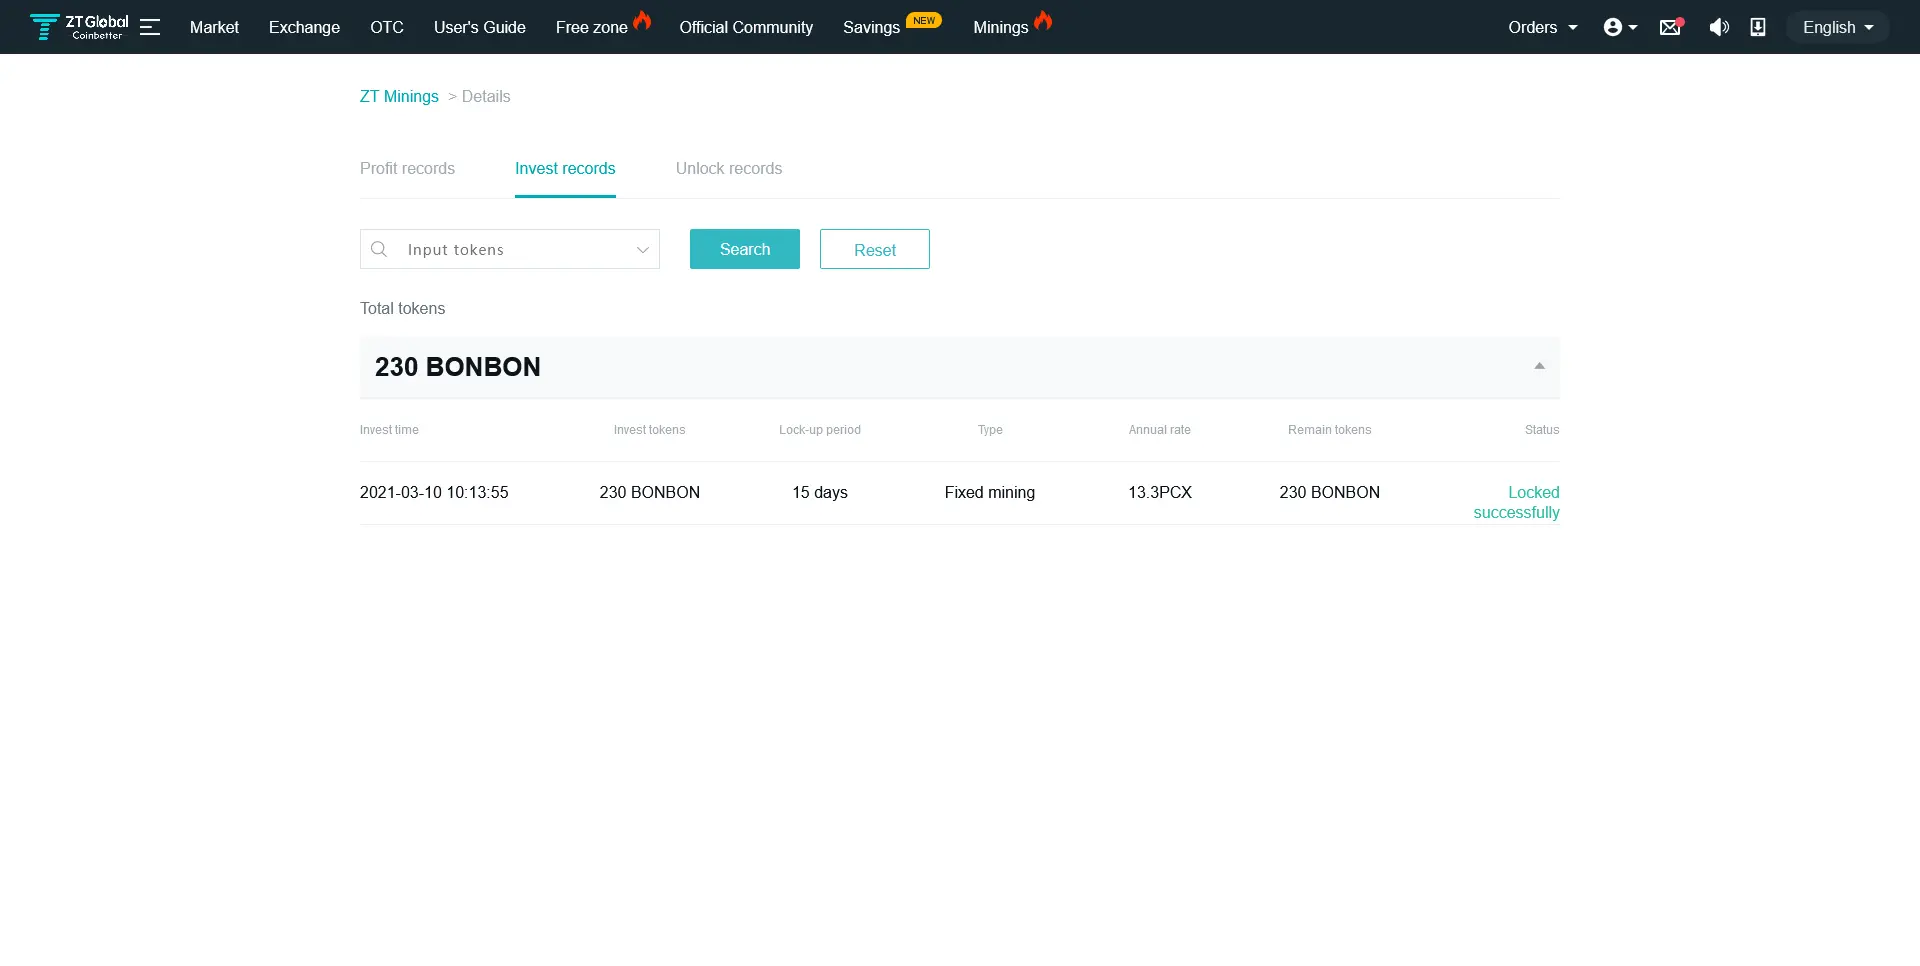Follow the ZT Minings breadcrumb link
This screenshot has height=966, width=1920.
point(399,96)
